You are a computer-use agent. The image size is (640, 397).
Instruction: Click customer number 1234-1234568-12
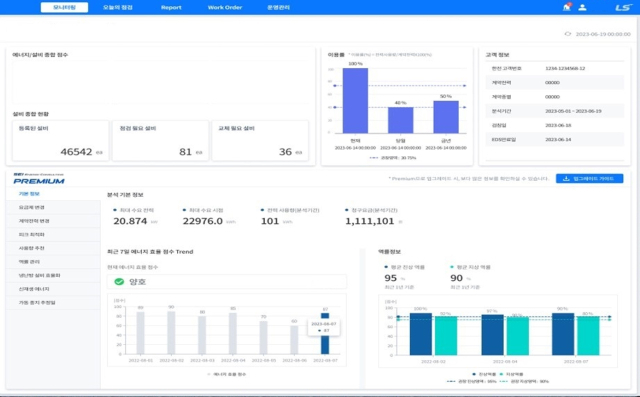click(x=565, y=69)
